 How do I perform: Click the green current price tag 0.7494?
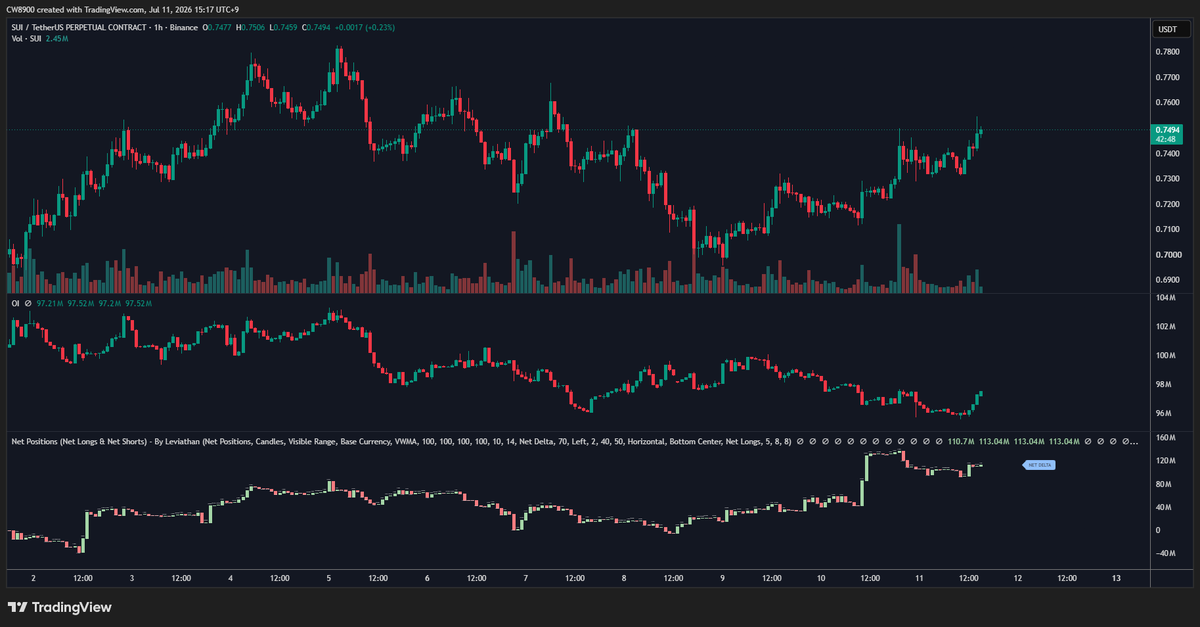1166,130
